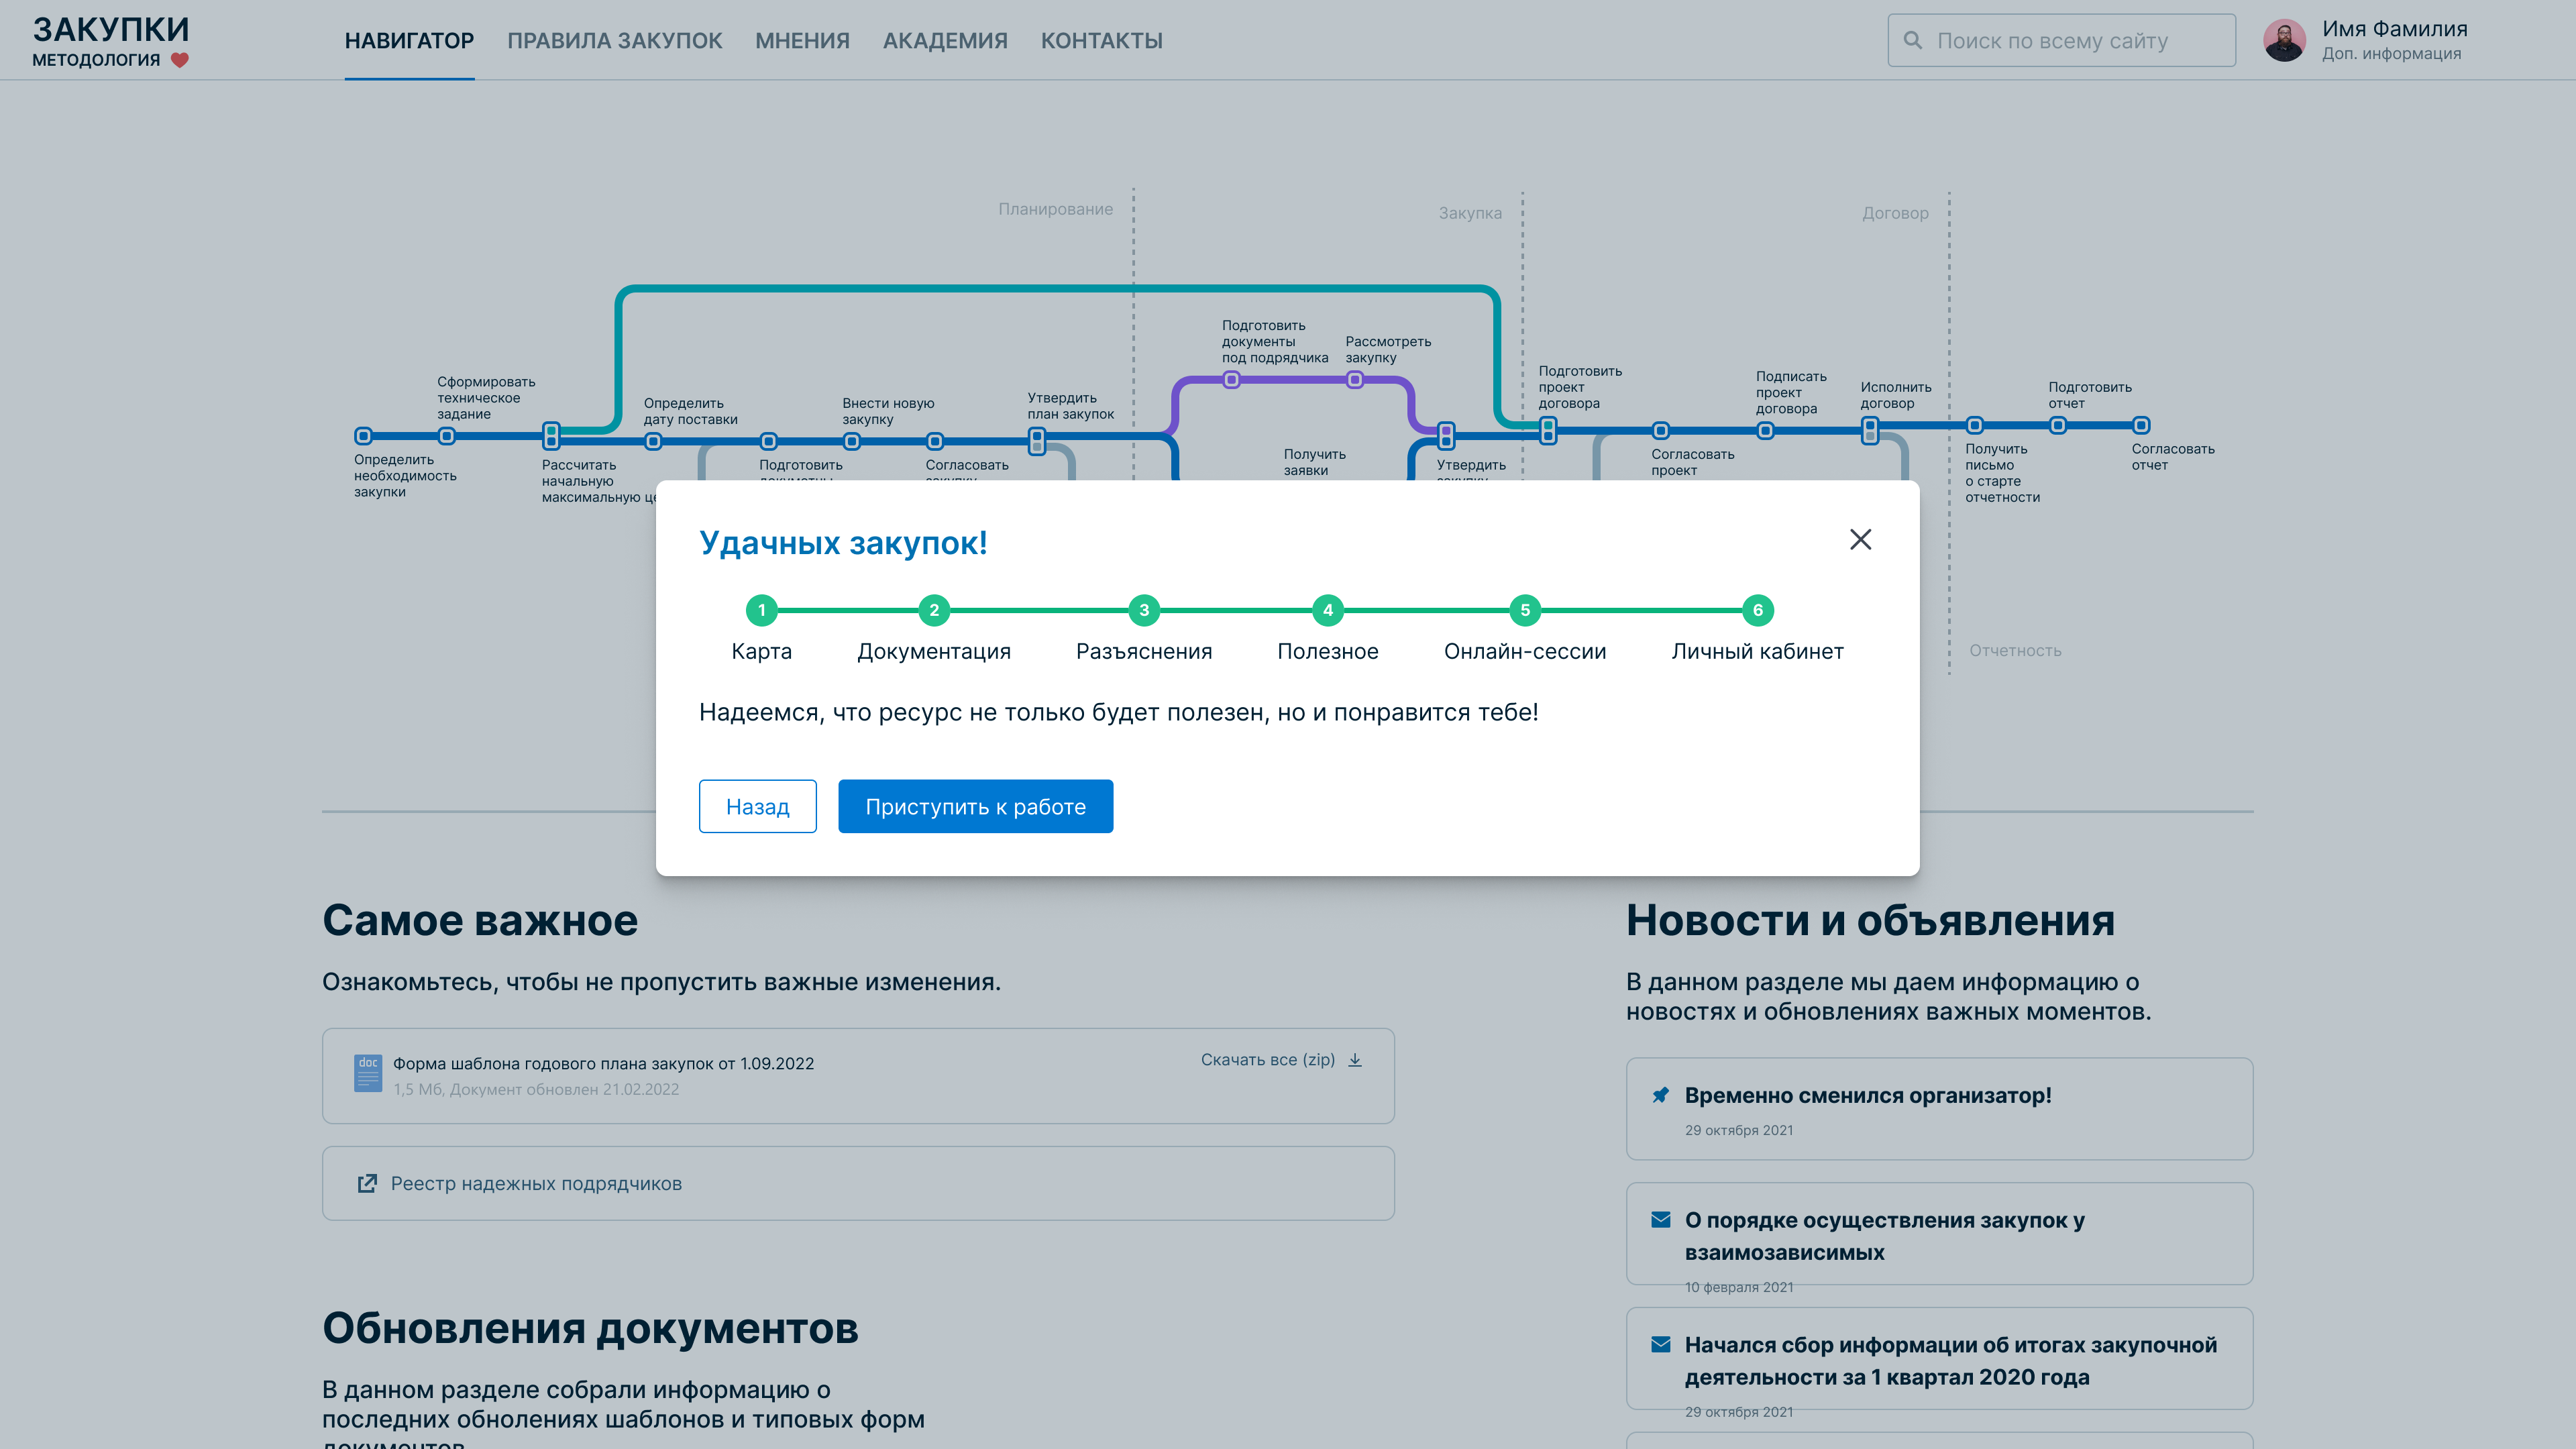The image size is (2576, 1449).
Task: Close the Удачных закупок dialog
Action: tap(1860, 540)
